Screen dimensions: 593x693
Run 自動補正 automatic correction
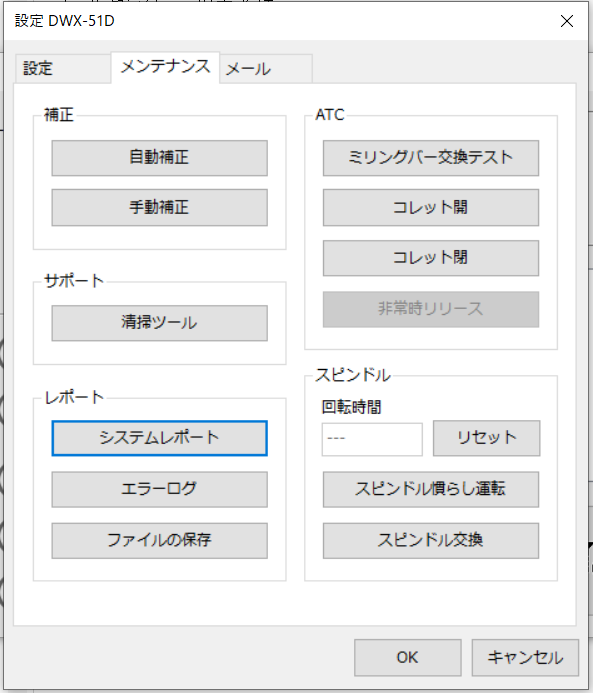point(160,158)
